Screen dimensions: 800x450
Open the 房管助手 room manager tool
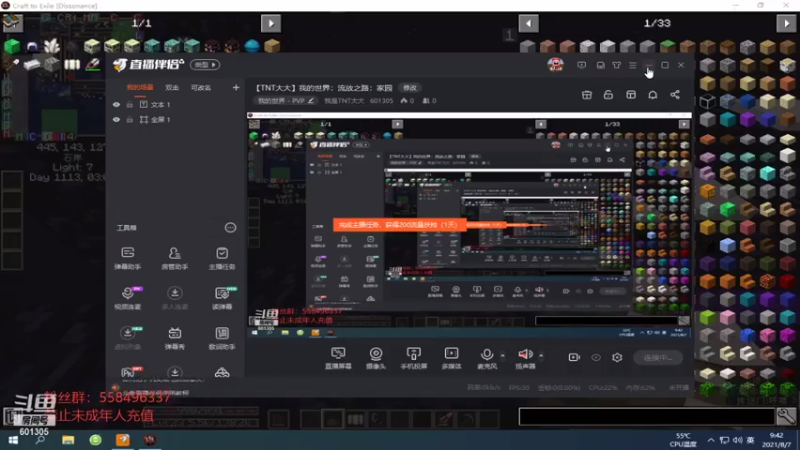[174, 258]
